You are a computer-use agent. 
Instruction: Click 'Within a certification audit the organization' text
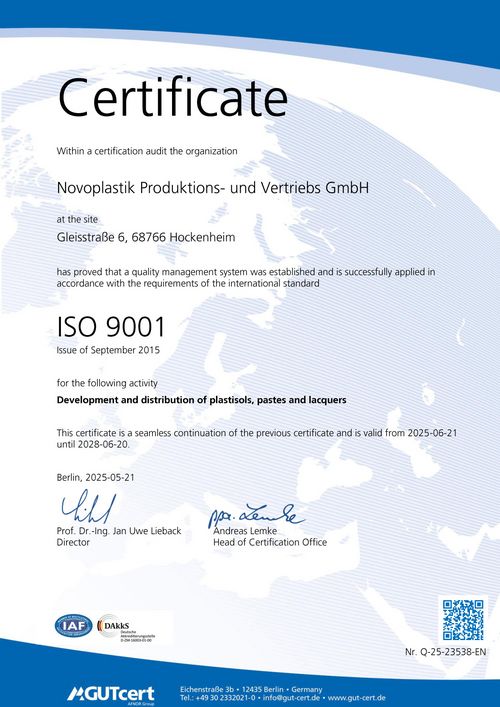pyautogui.click(x=147, y=152)
